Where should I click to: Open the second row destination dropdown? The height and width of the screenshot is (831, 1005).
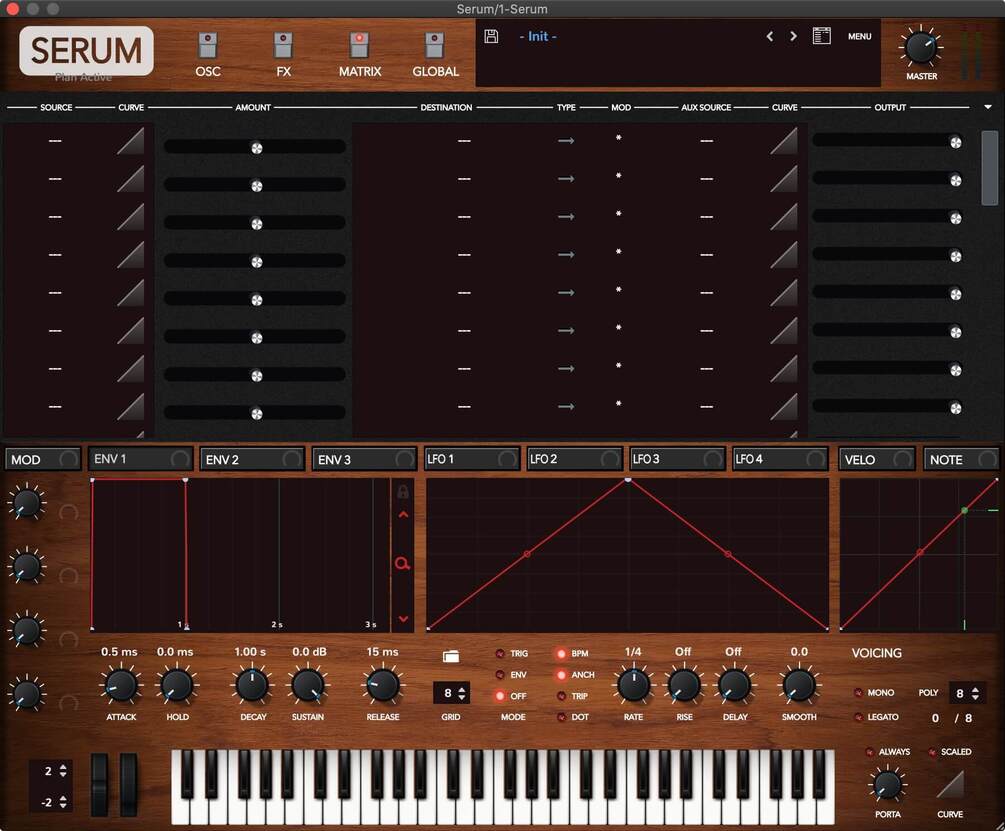point(464,179)
